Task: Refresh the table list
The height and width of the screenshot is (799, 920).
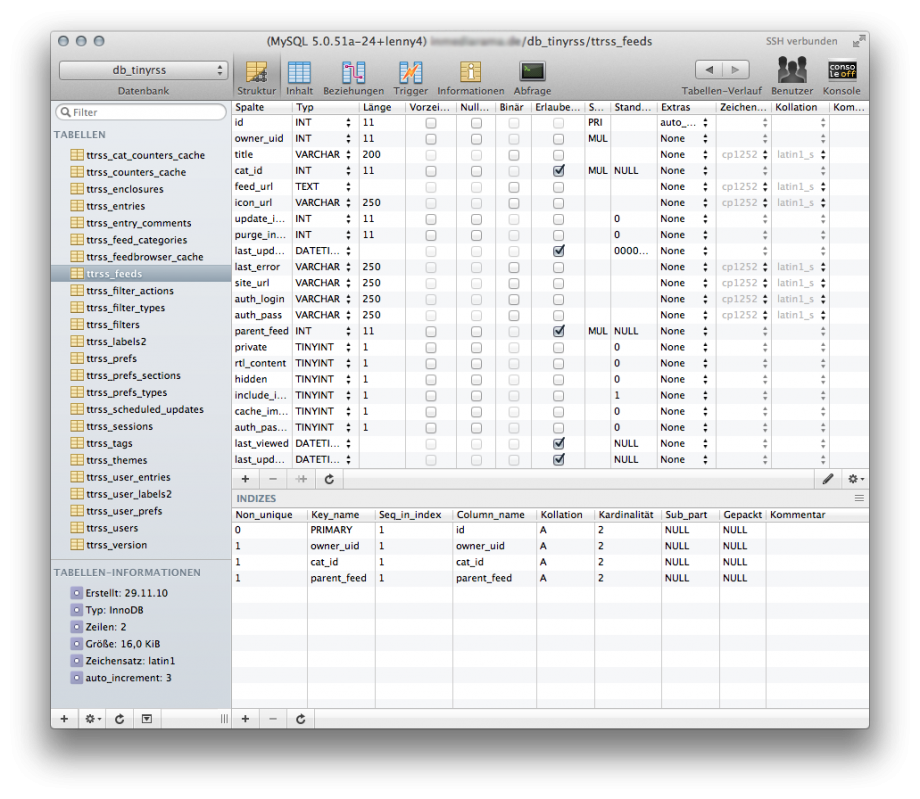Action: point(119,719)
